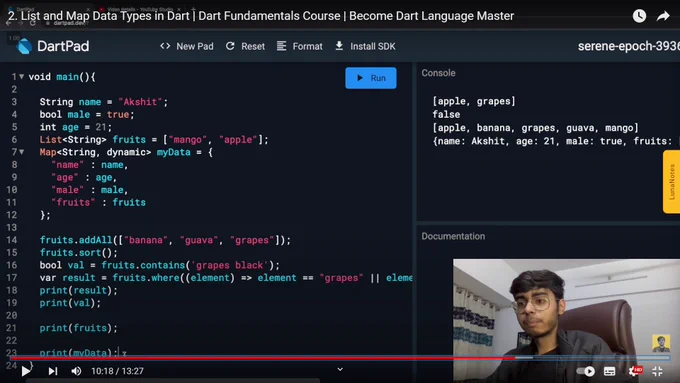680x383 pixels.
Task: Click the "fruits" map key on line 11
Action: 73,202
